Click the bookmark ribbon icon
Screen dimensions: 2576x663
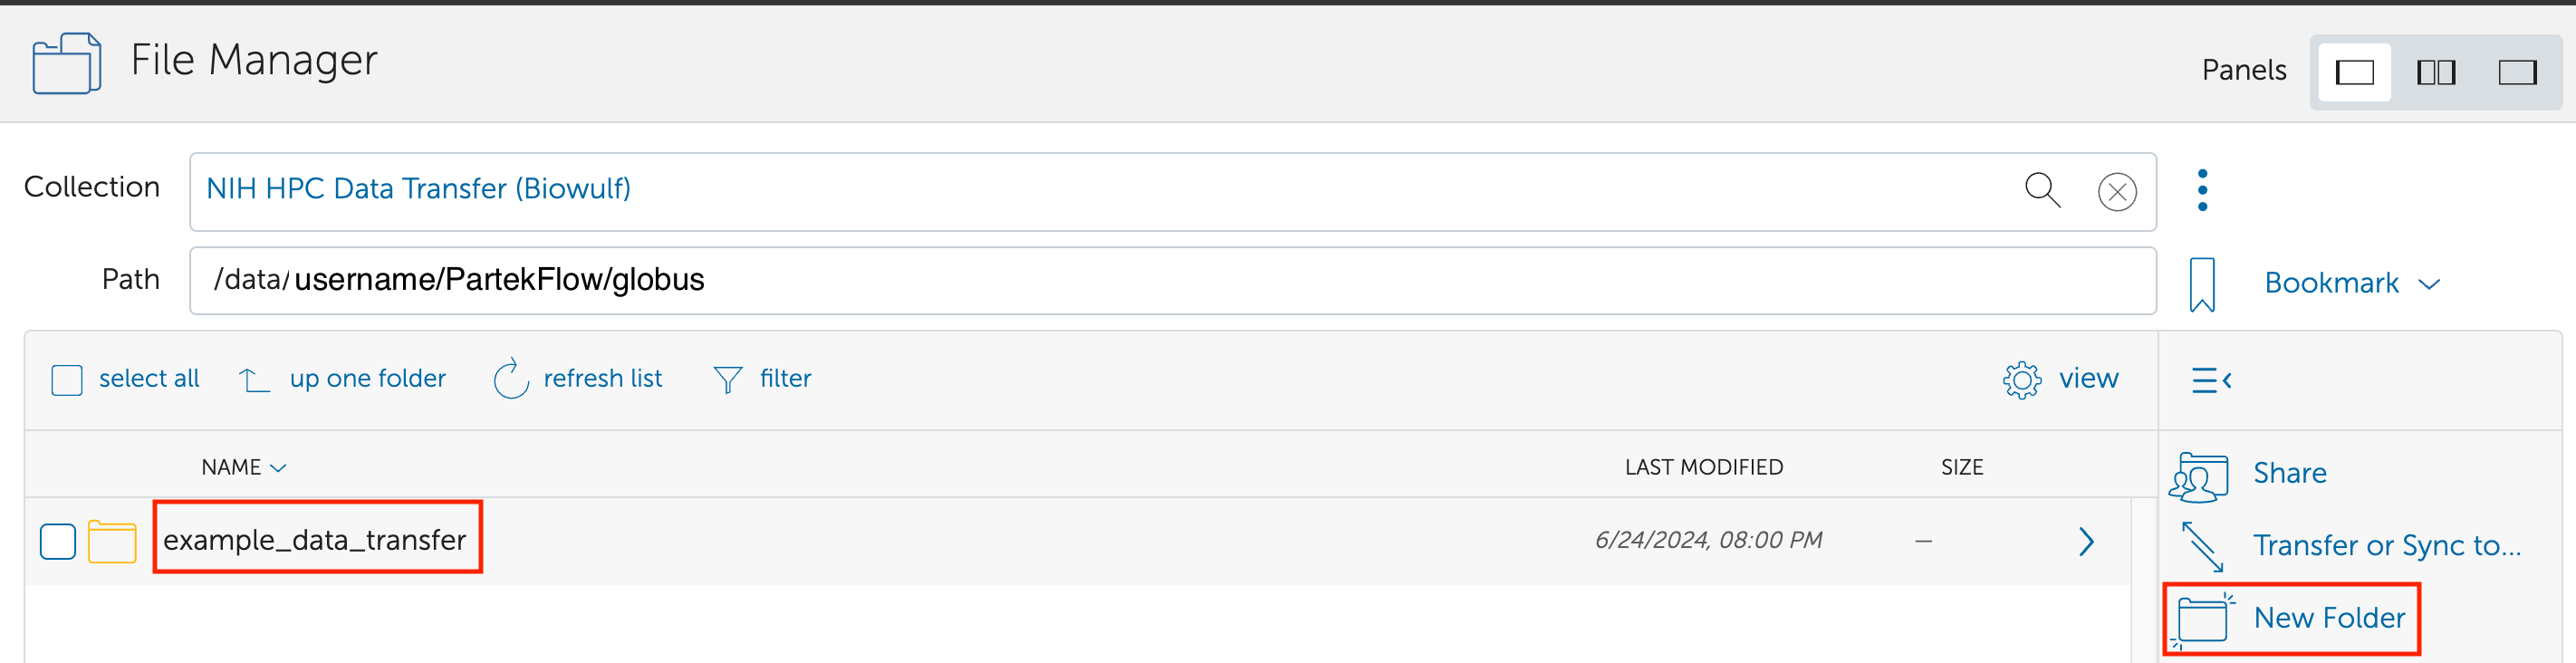tap(2202, 284)
